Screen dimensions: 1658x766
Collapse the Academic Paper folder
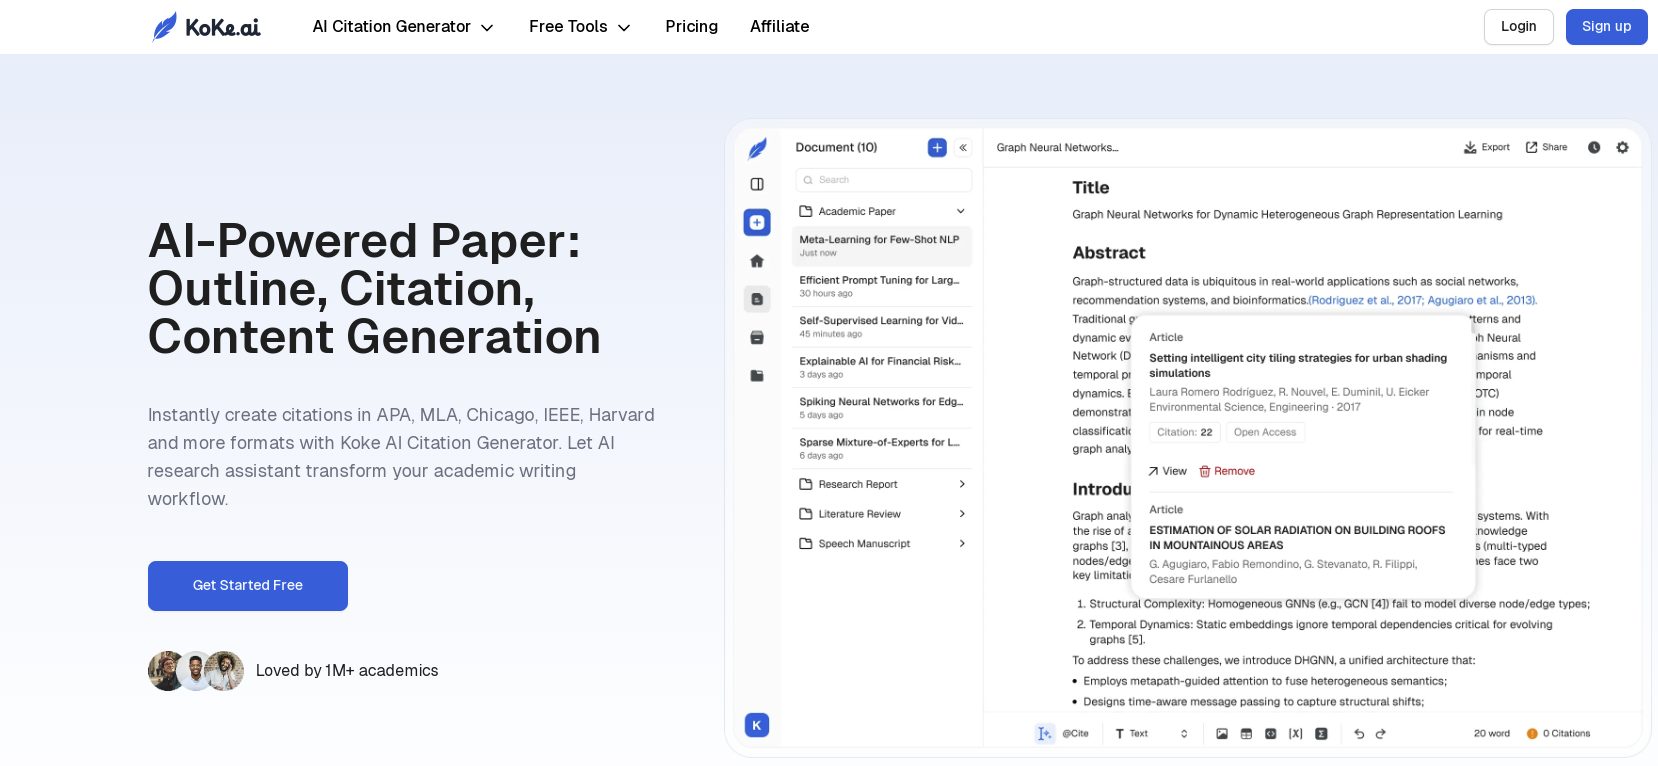882,211
